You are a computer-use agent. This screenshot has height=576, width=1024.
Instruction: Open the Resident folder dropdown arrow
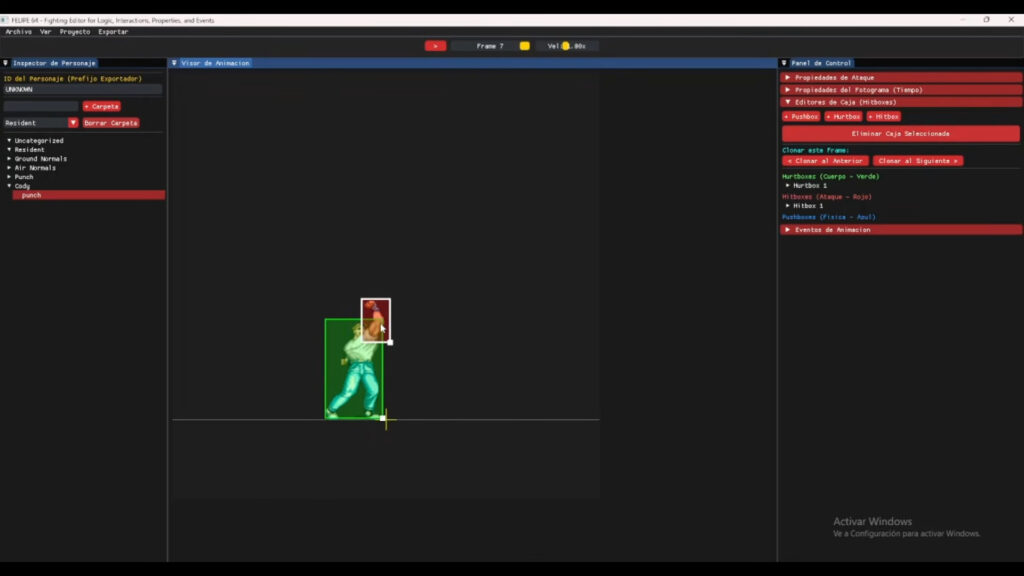click(x=72, y=123)
